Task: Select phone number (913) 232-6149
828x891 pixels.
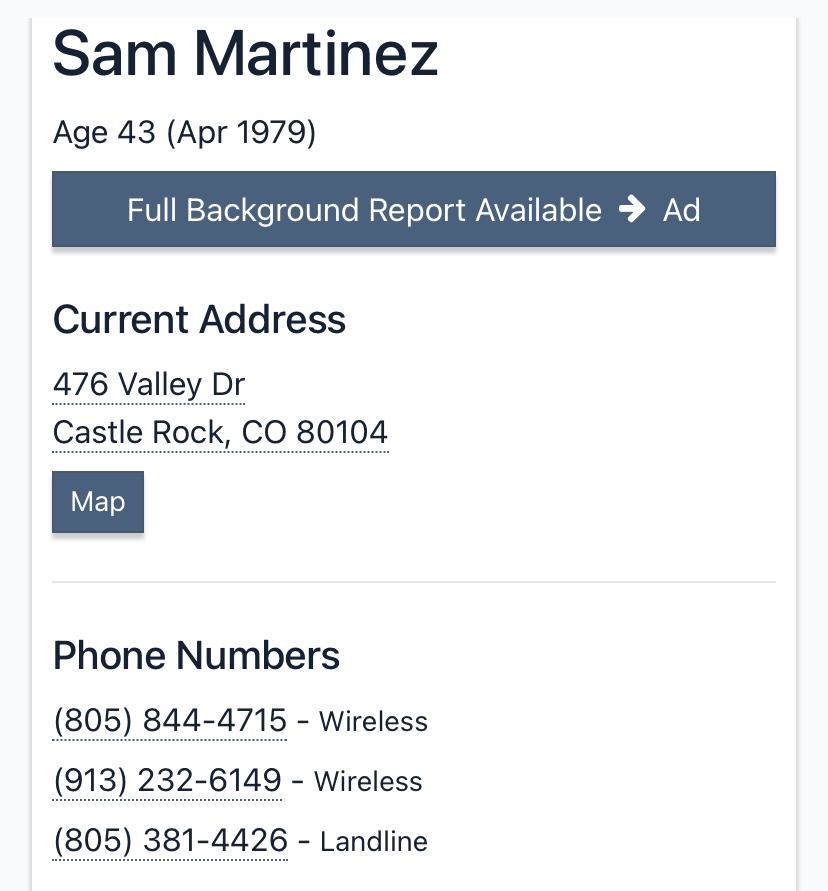Action: tap(167, 780)
